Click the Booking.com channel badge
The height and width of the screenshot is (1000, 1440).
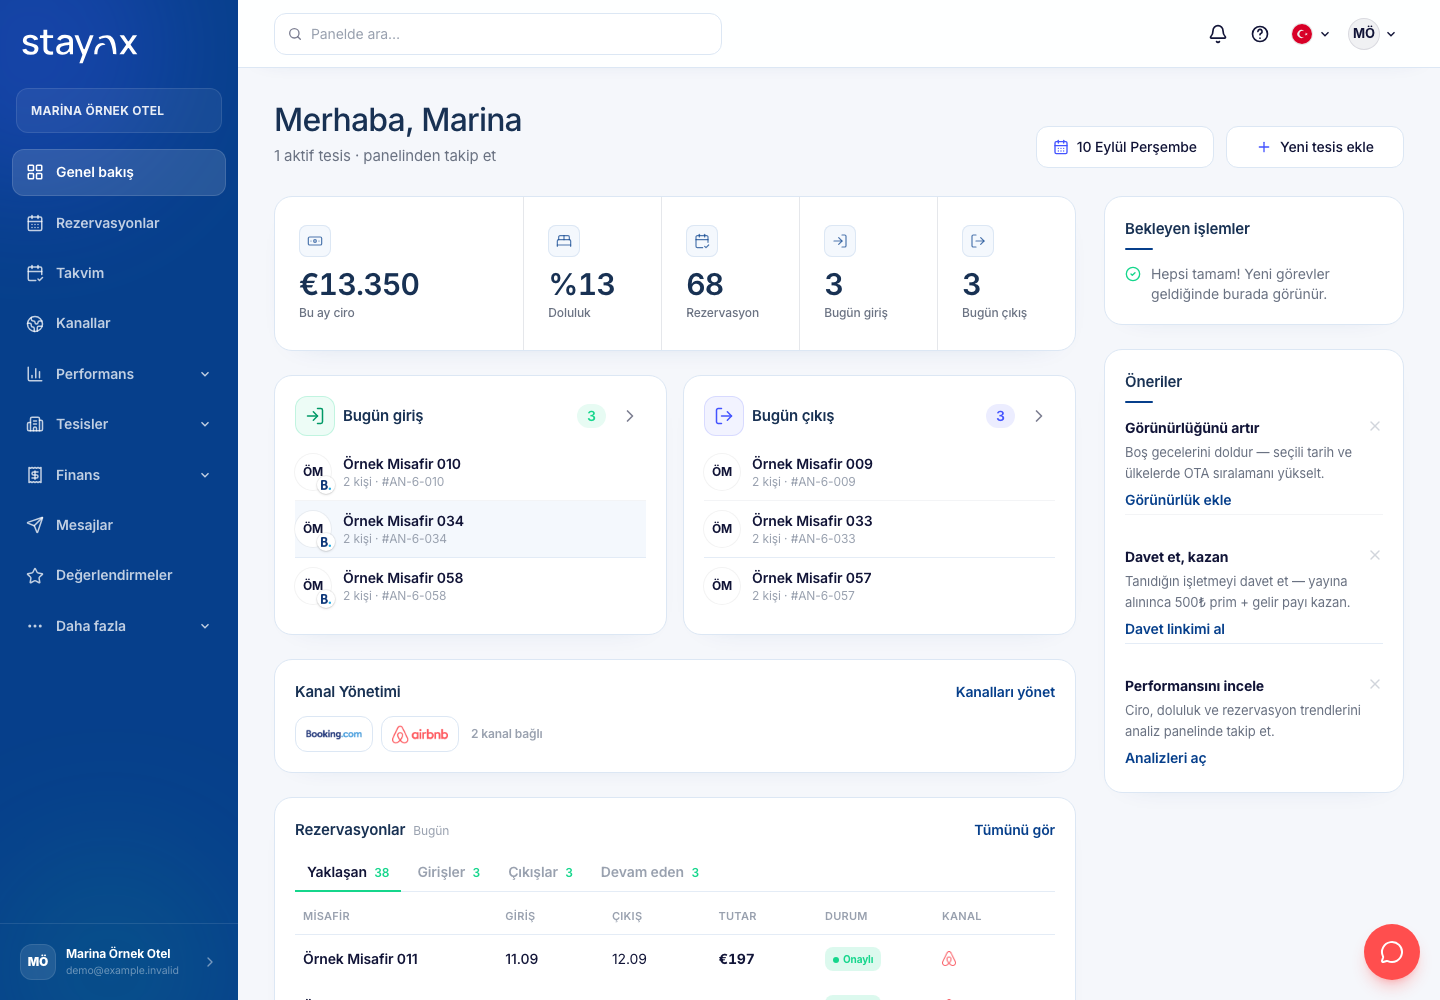click(334, 734)
